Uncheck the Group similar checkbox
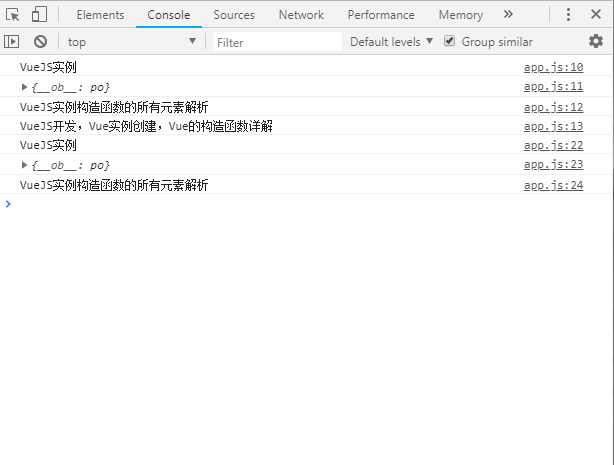 click(450, 41)
